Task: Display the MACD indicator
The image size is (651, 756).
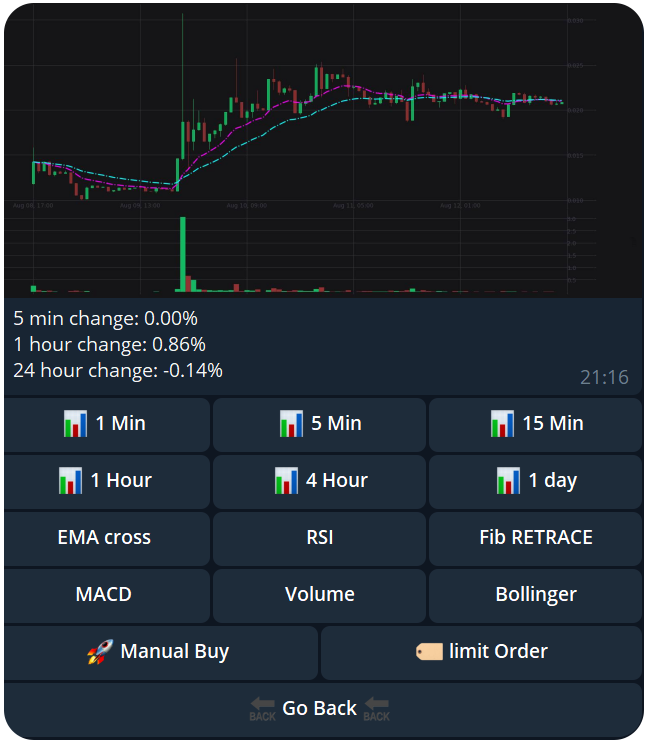Action: (x=105, y=595)
